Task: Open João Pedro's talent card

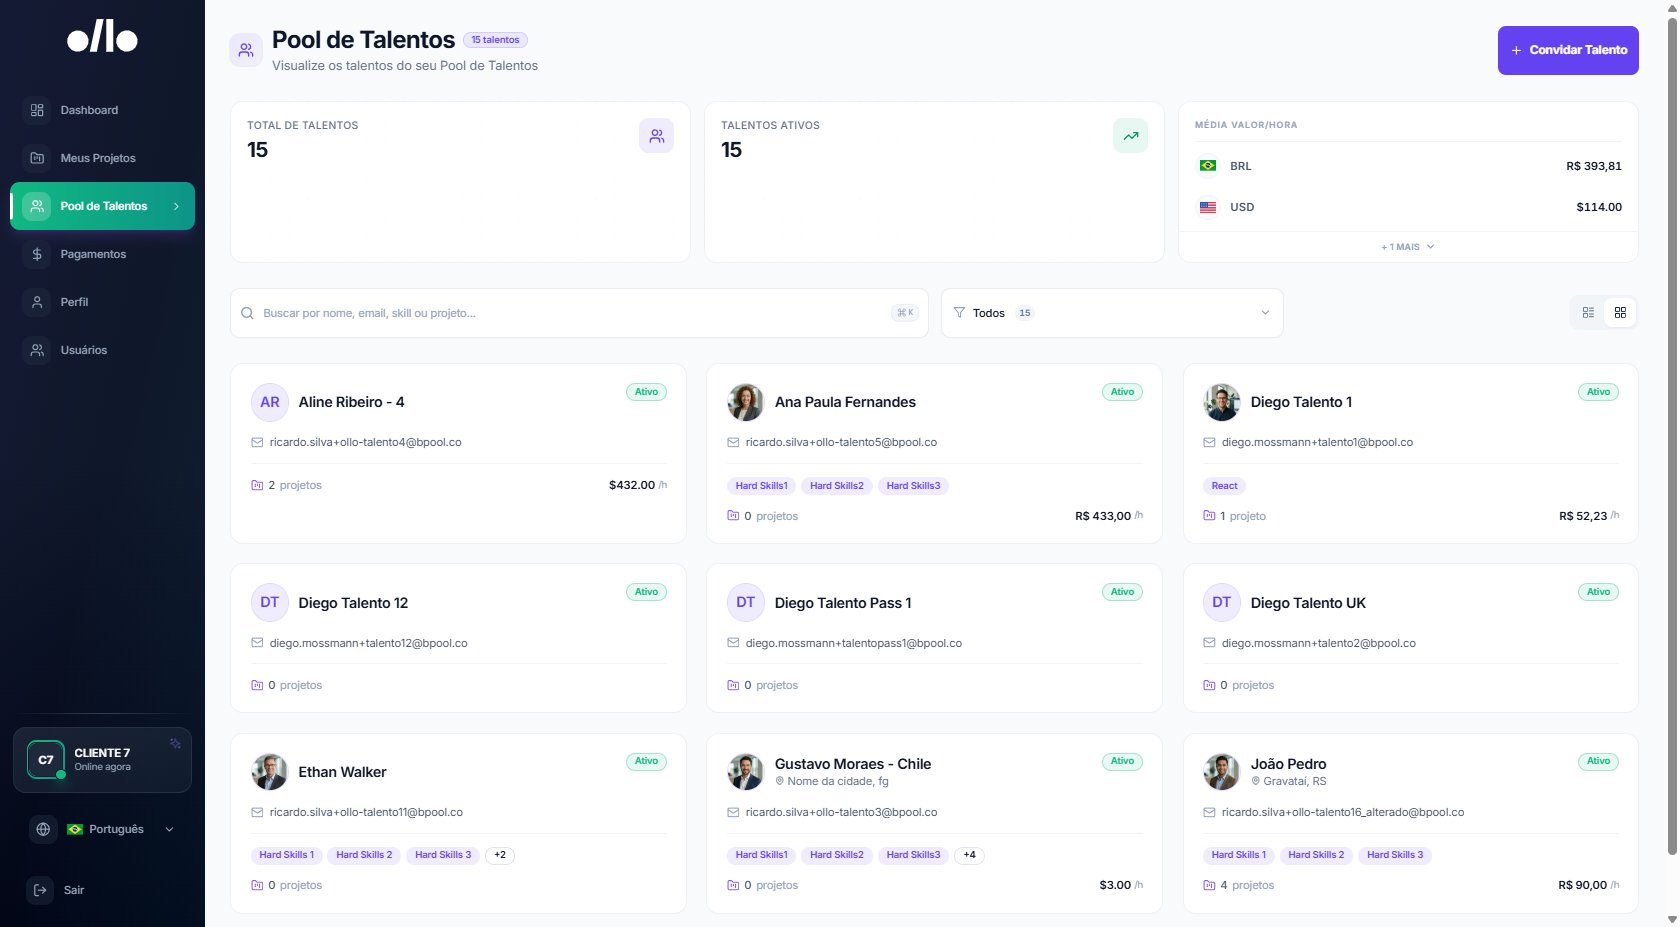Action: pyautogui.click(x=1410, y=823)
